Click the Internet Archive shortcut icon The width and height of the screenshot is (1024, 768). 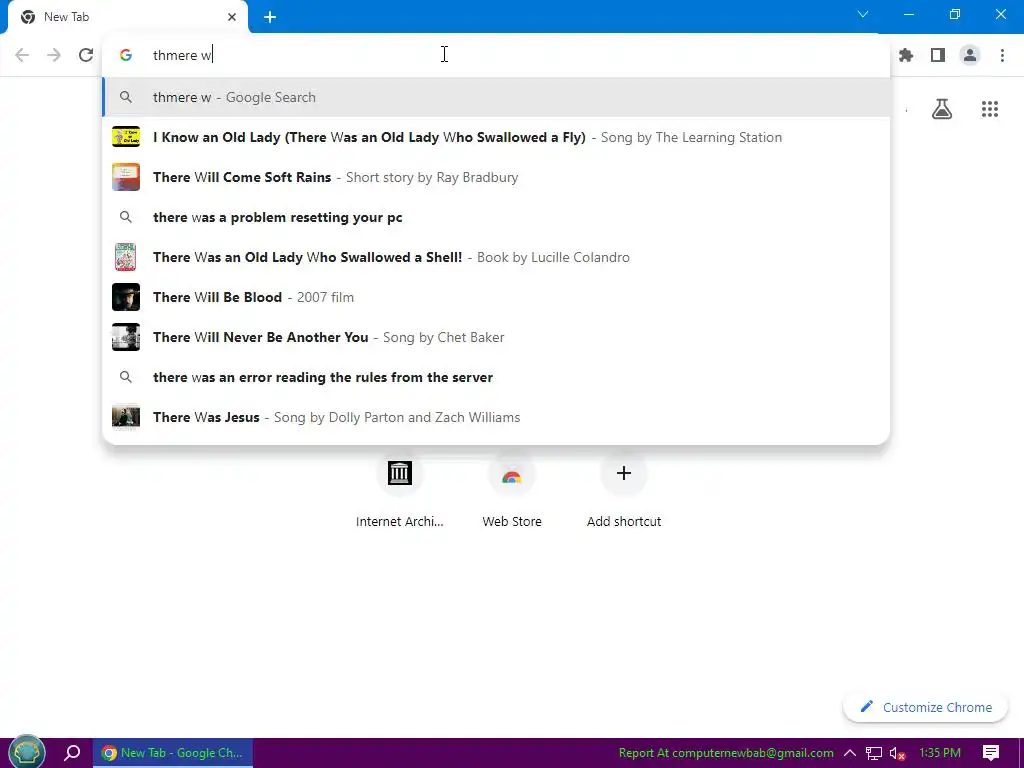click(400, 473)
